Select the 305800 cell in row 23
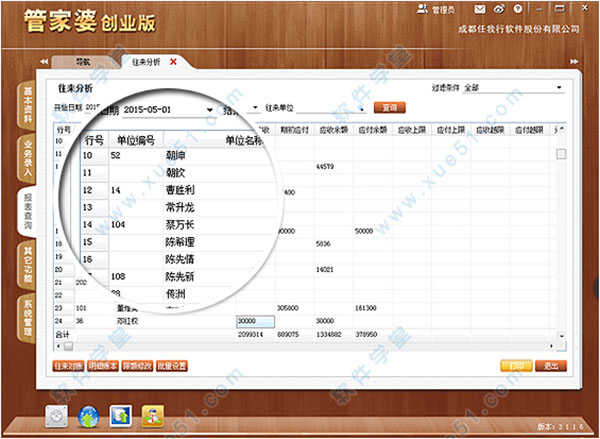The image size is (600, 439). click(294, 308)
